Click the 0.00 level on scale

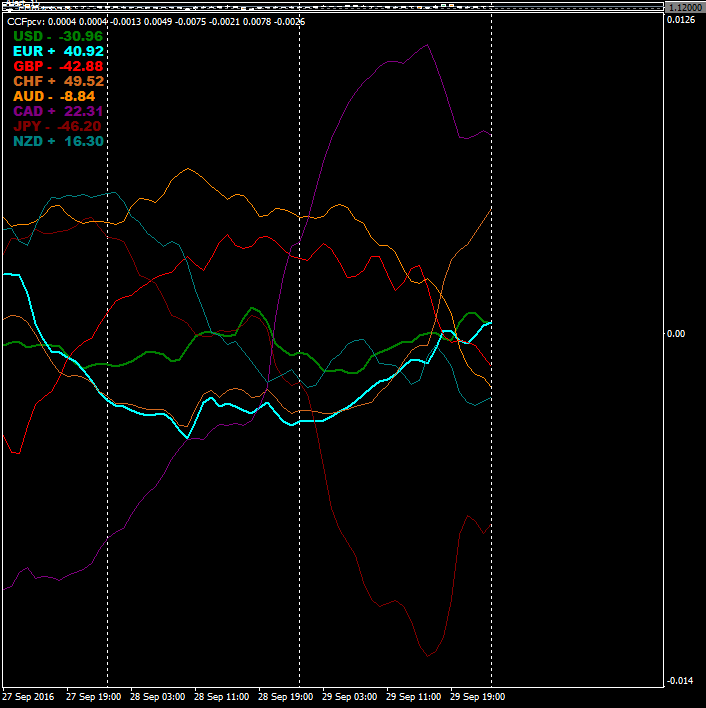677,334
